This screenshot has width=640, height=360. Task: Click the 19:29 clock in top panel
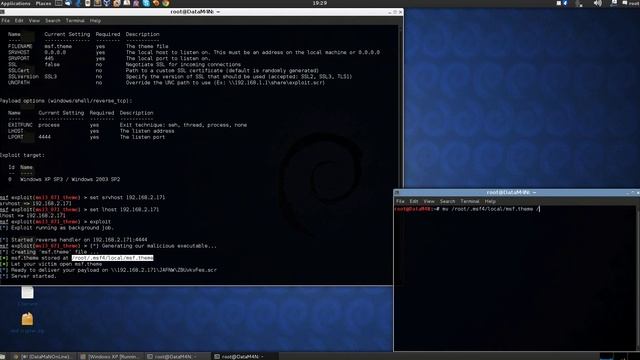pos(320,3)
